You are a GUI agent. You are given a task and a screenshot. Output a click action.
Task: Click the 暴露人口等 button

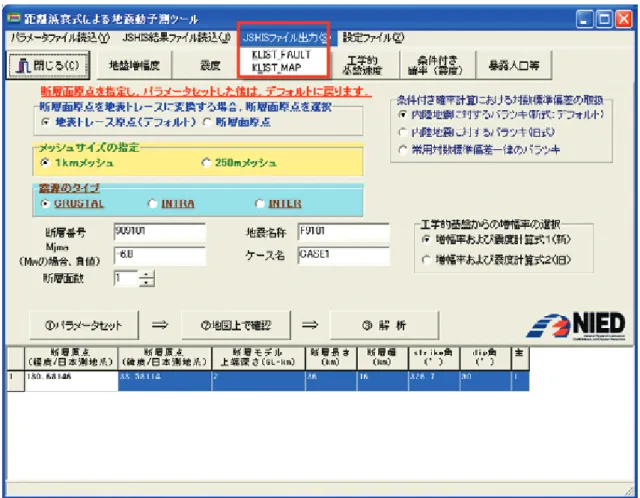coord(514,65)
